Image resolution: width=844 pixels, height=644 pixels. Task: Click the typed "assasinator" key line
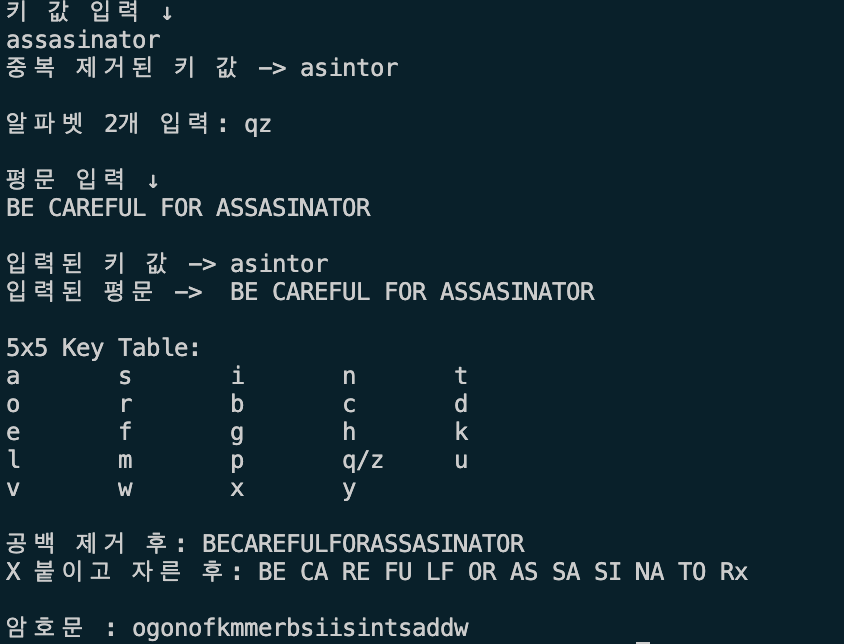(x=83, y=40)
